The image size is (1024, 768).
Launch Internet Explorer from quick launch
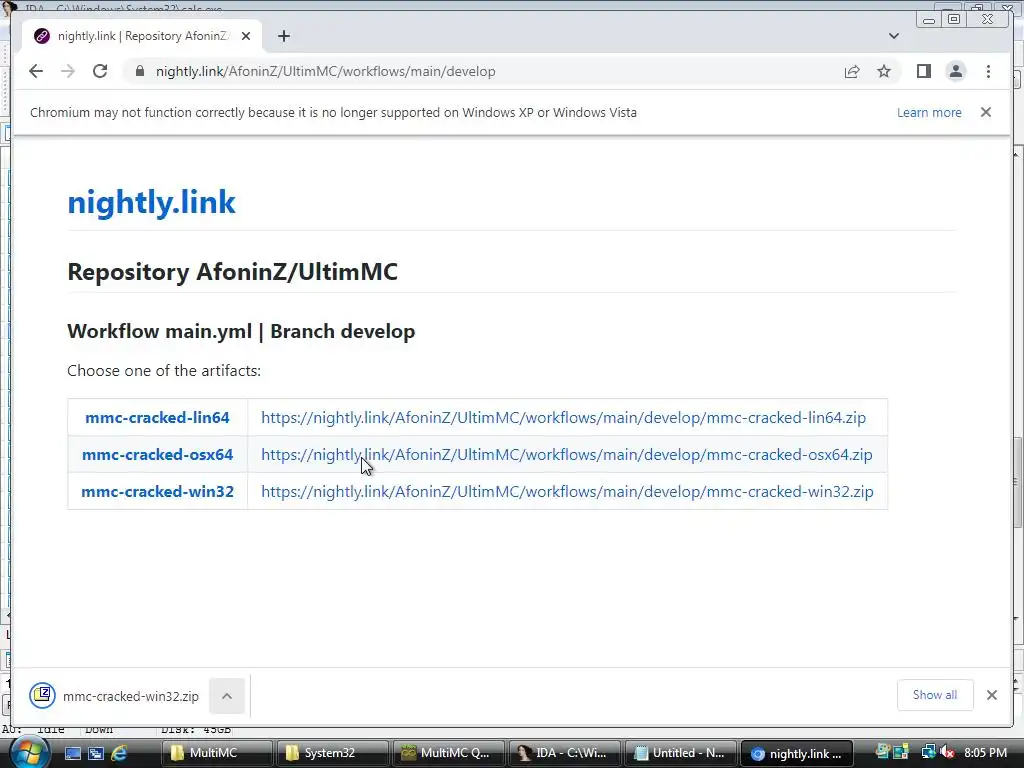point(119,753)
